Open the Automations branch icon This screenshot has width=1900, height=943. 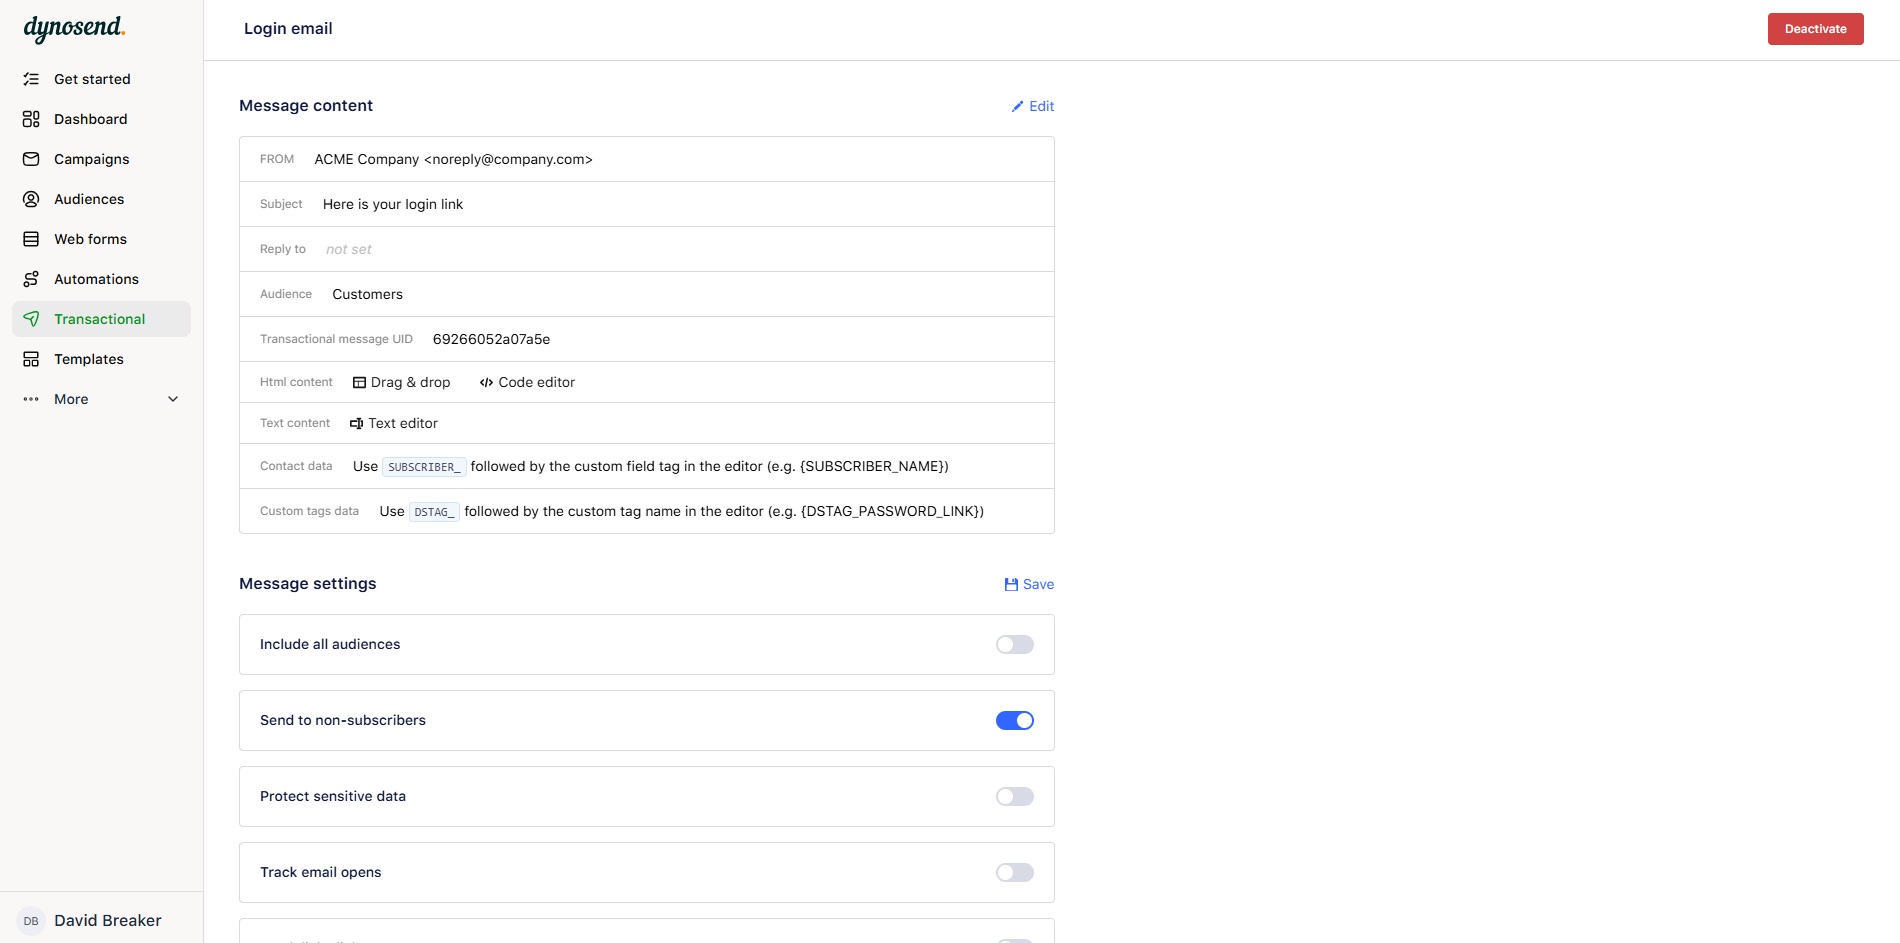pyautogui.click(x=30, y=279)
